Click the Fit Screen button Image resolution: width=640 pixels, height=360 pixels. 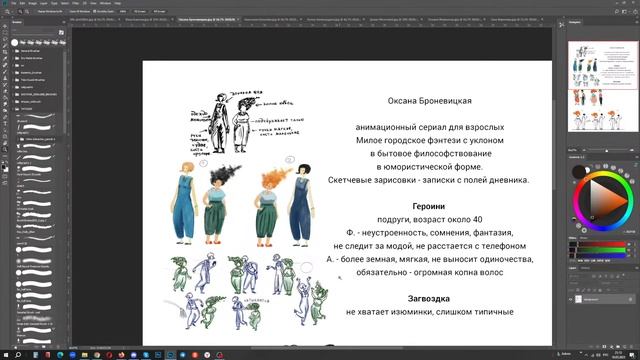[140, 11]
